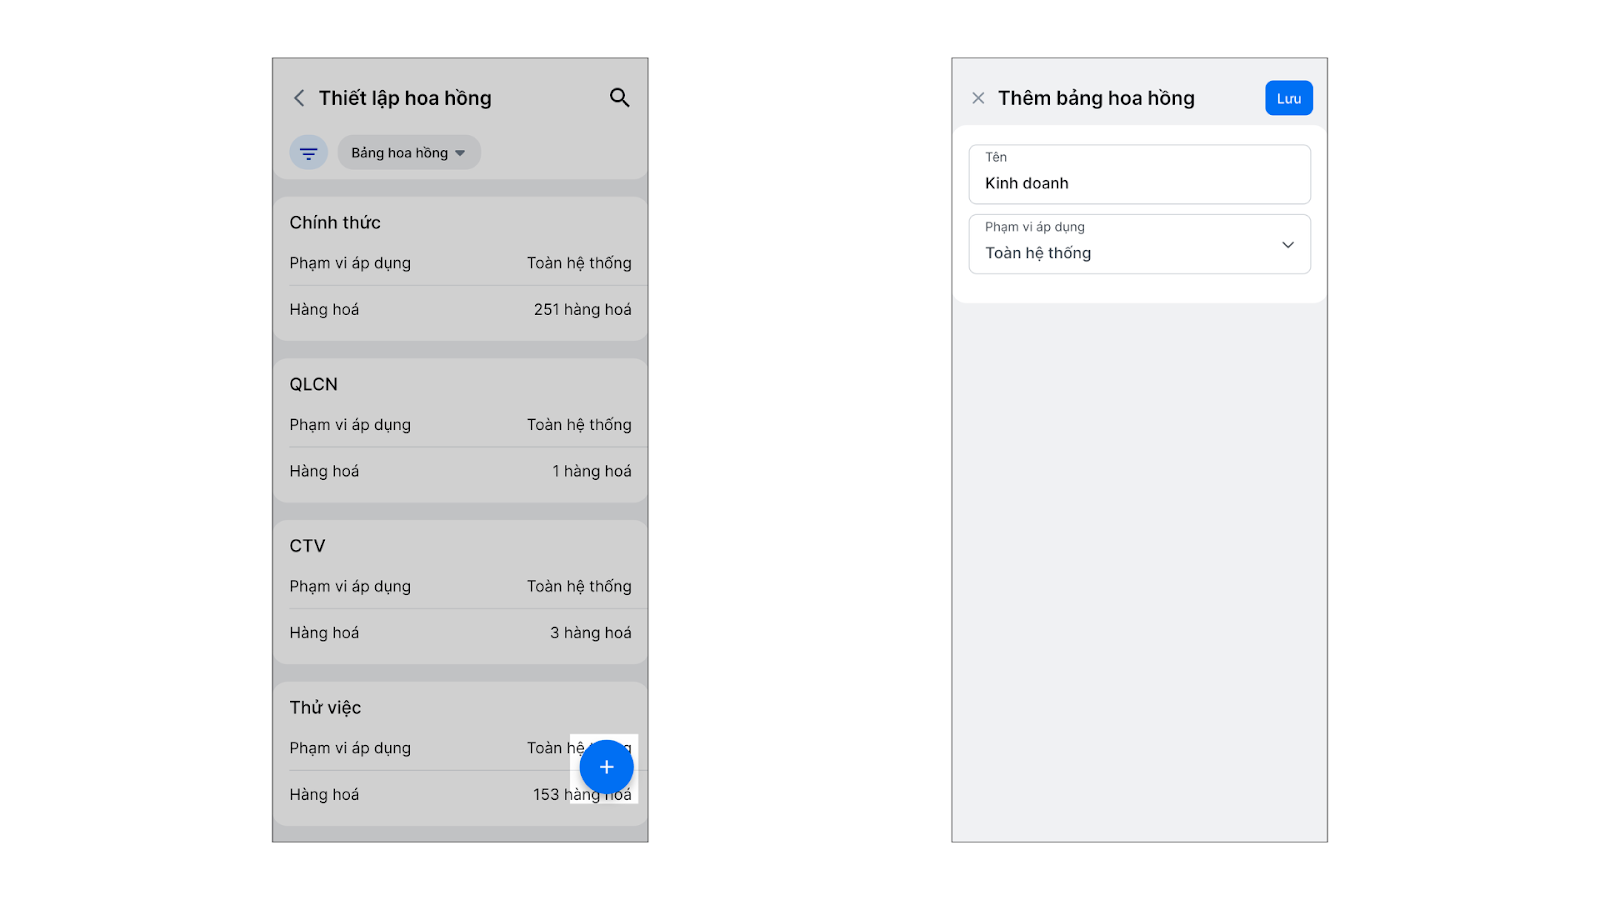View the 1 hàng hoá row in QLCN
1600x900 pixels.
460,471
